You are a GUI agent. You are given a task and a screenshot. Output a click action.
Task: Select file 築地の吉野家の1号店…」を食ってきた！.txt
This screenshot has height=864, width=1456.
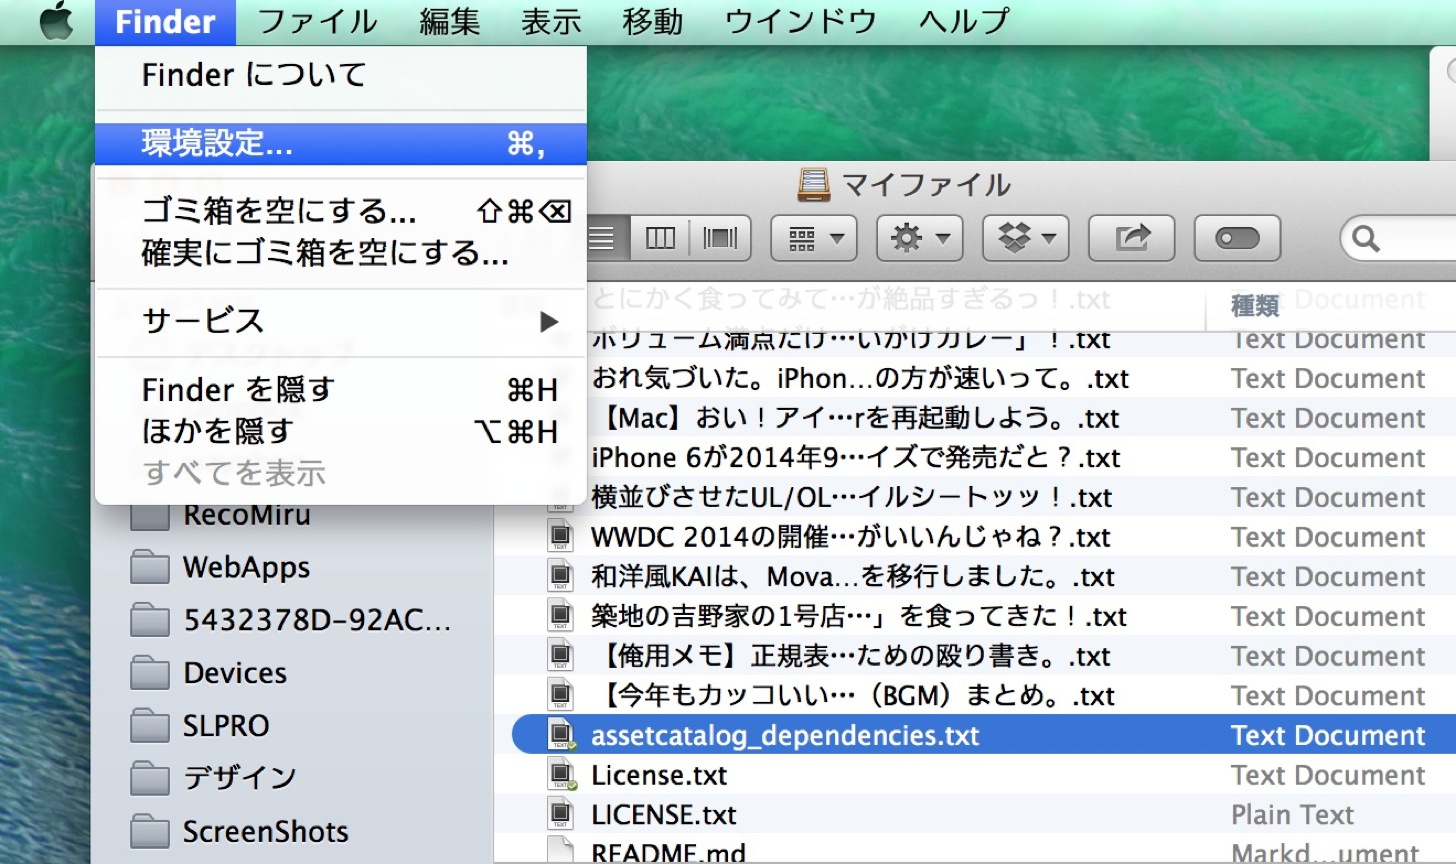[x=859, y=617]
